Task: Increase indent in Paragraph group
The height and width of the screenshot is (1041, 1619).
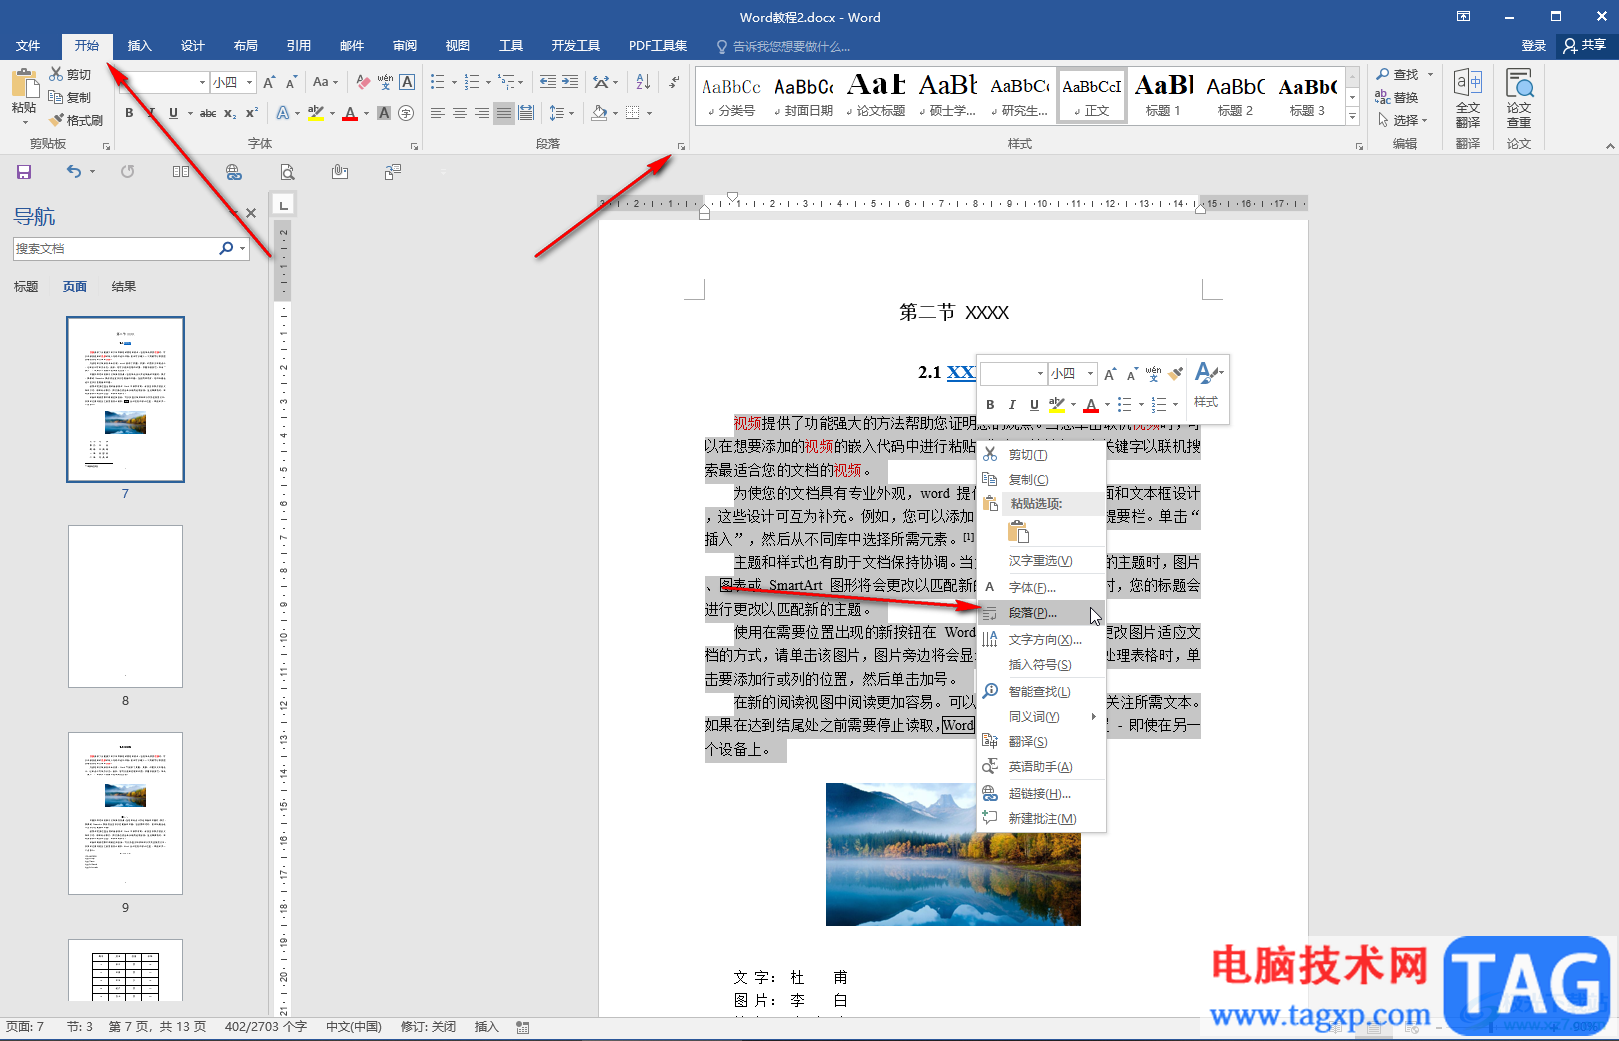Action: click(x=570, y=82)
